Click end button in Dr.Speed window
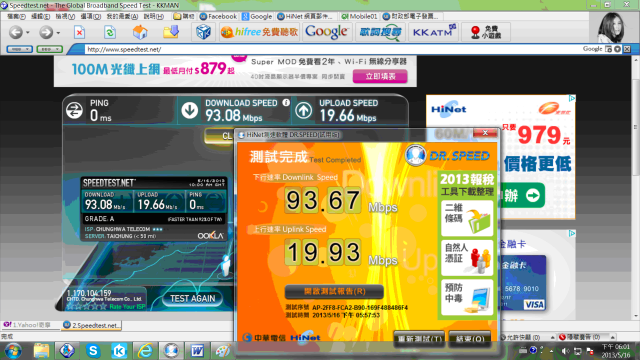 [x=469, y=339]
